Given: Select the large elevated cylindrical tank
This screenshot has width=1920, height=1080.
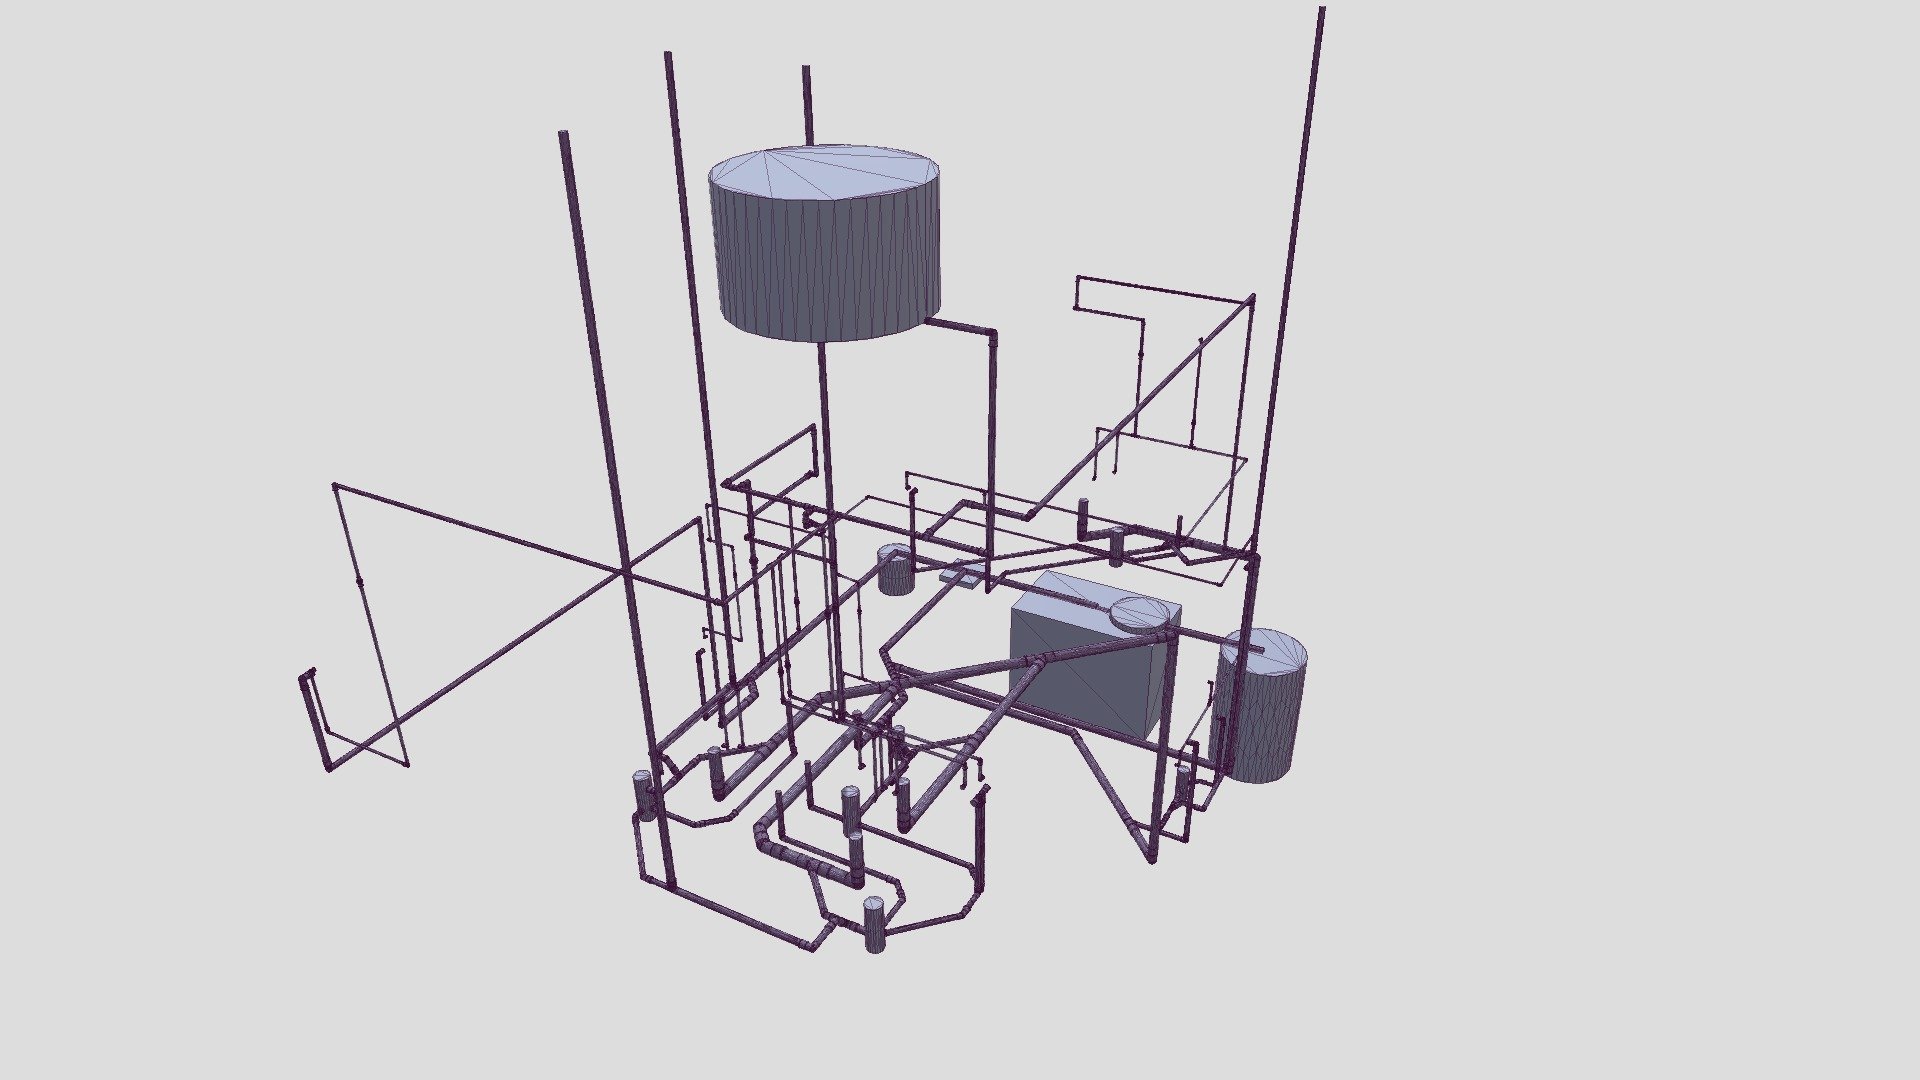Looking at the screenshot, I should click(825, 242).
